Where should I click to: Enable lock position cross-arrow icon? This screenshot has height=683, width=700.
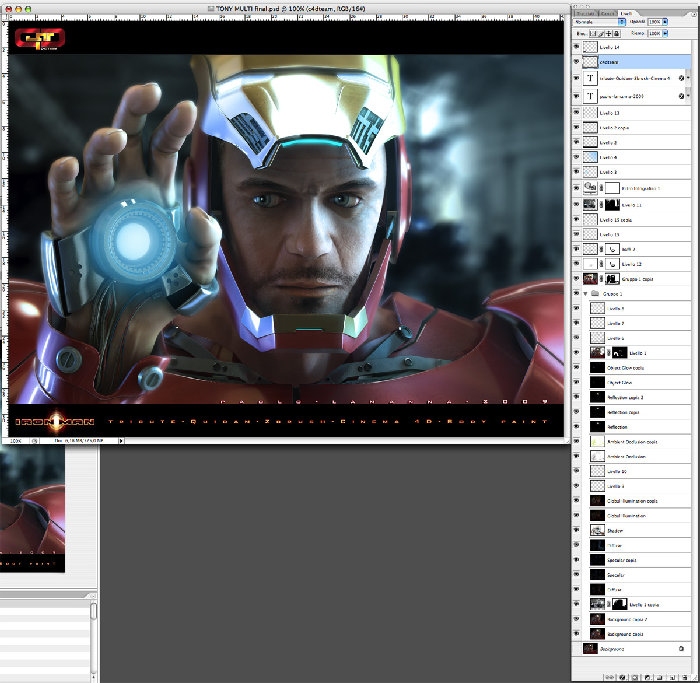(x=608, y=33)
